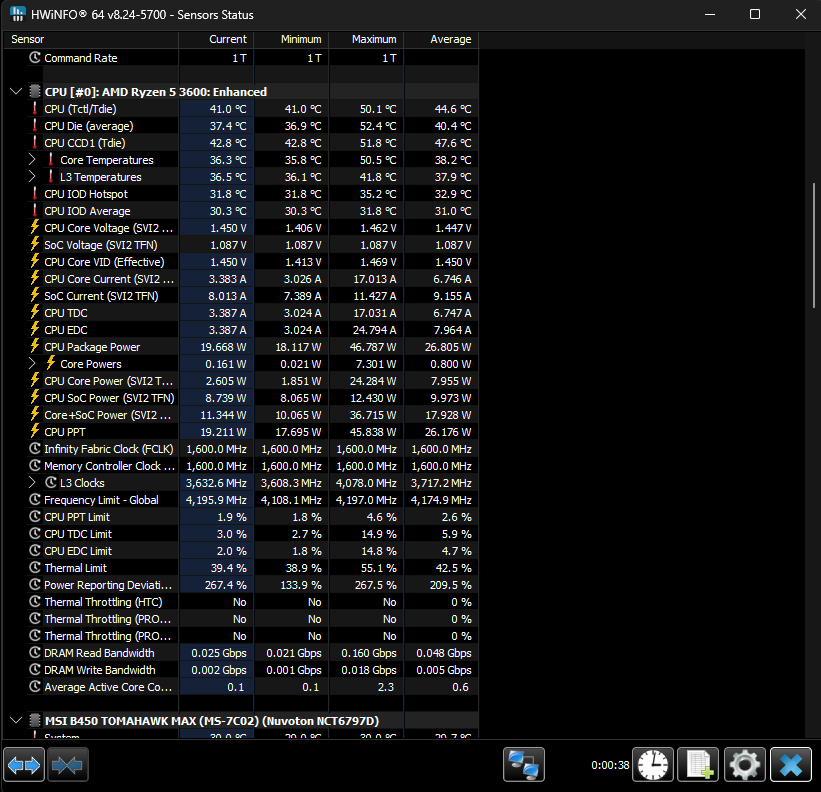Start logging with the sheet-plus icon
The height and width of the screenshot is (792, 821).
(x=699, y=765)
